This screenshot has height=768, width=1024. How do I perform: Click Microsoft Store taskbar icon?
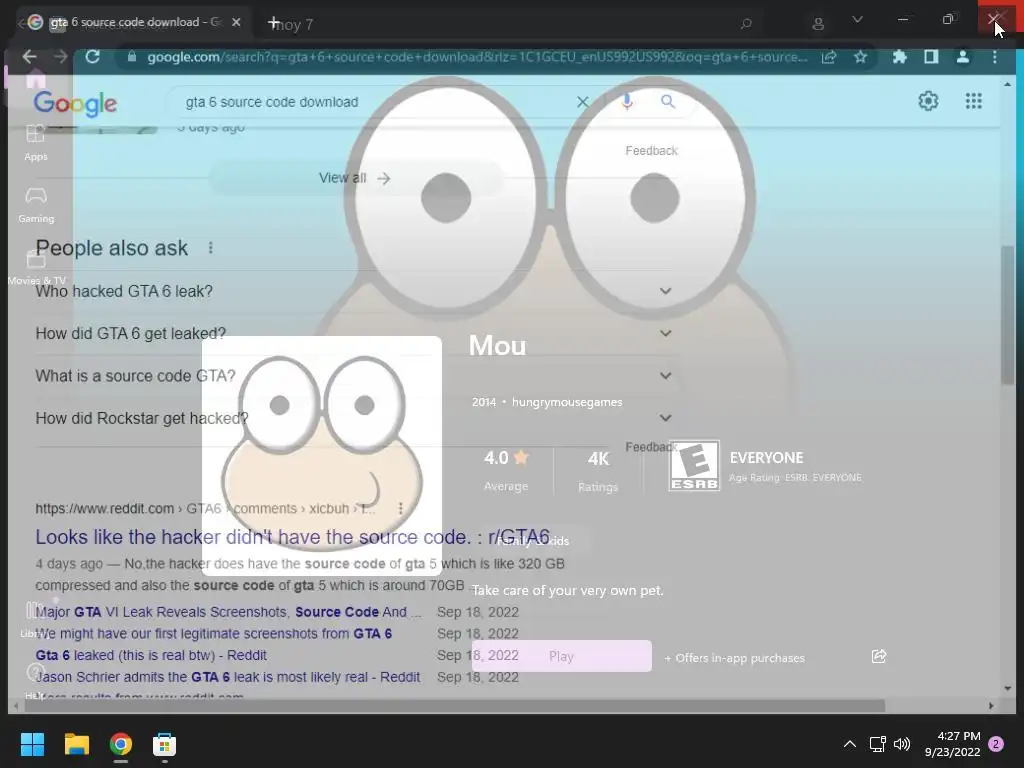[165, 744]
